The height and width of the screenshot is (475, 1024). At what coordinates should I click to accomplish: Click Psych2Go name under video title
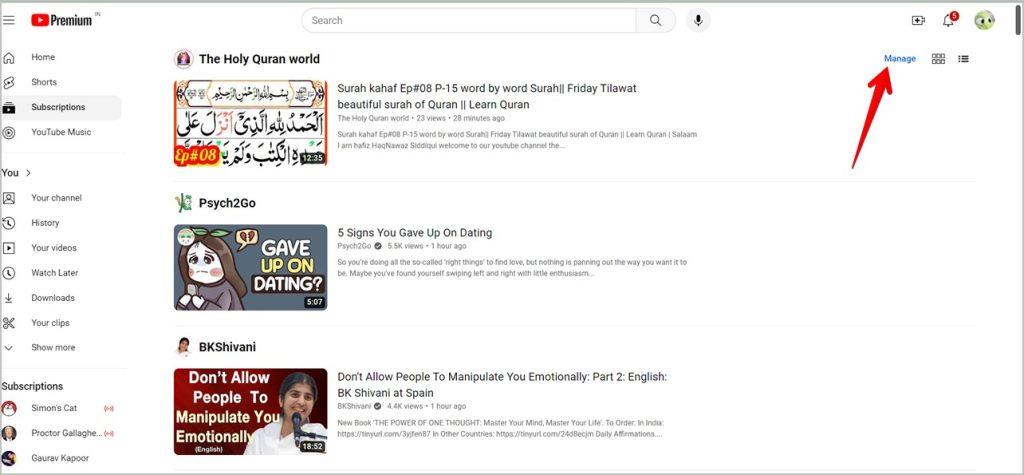[x=354, y=246]
